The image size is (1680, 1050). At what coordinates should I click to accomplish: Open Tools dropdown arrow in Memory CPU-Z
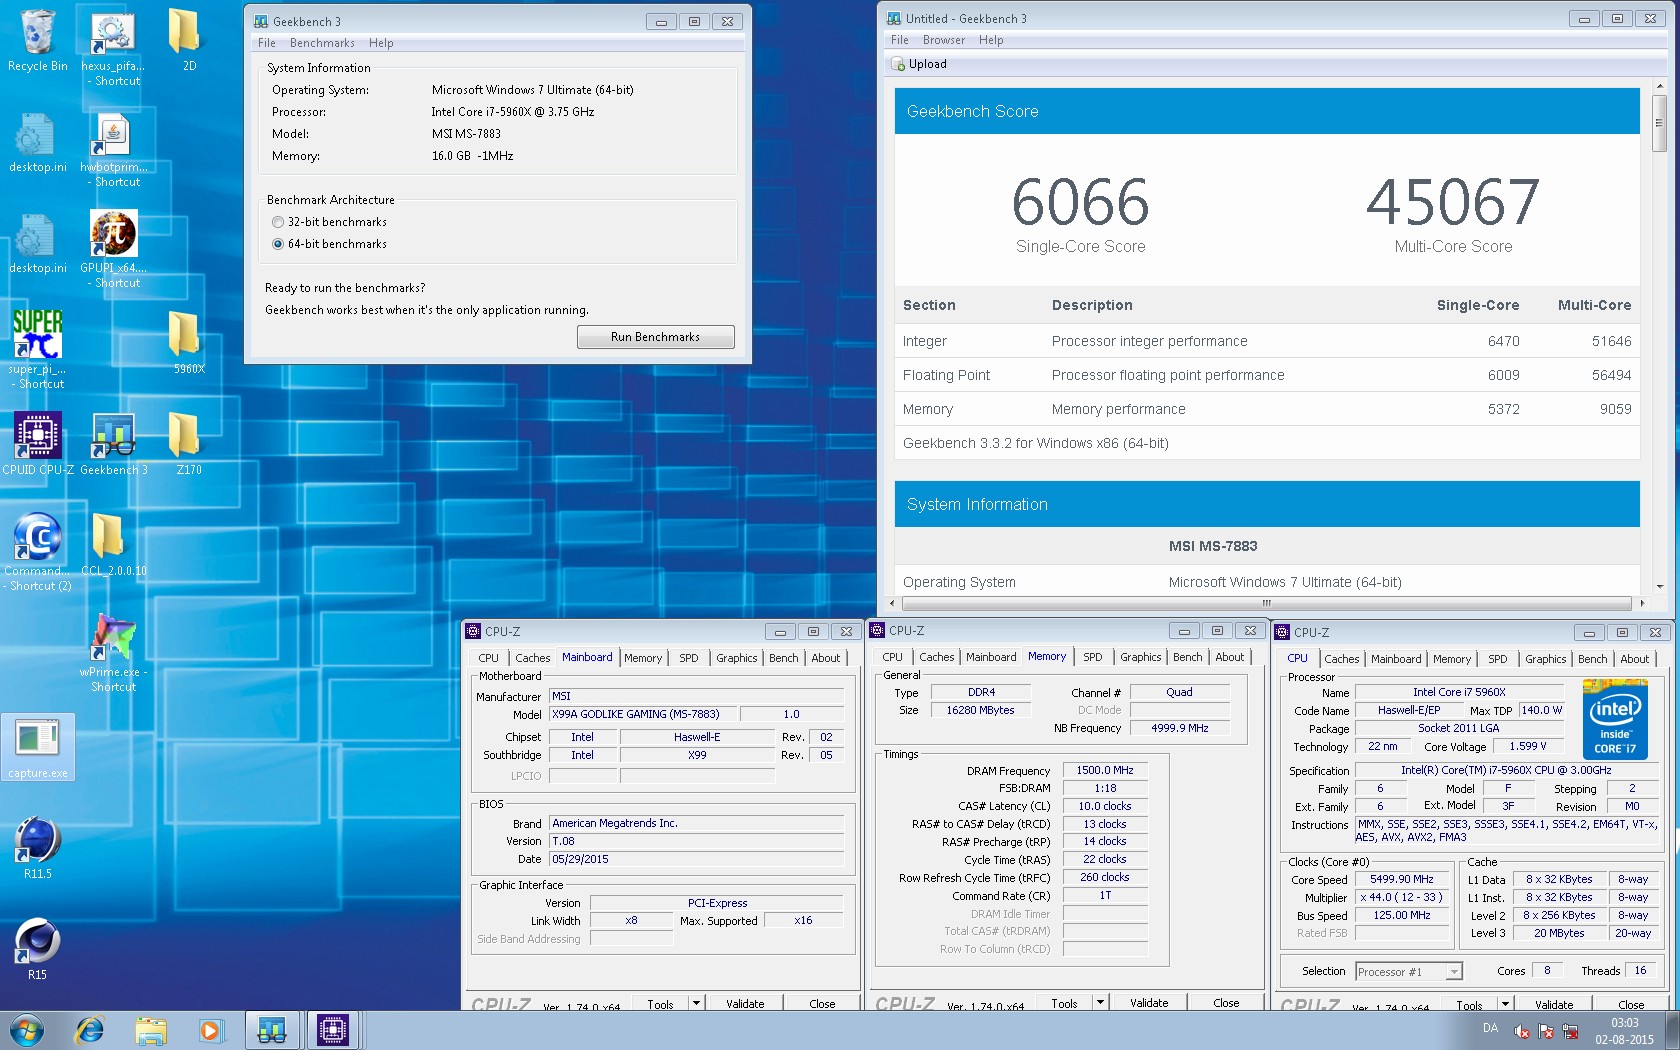coord(1100,1002)
